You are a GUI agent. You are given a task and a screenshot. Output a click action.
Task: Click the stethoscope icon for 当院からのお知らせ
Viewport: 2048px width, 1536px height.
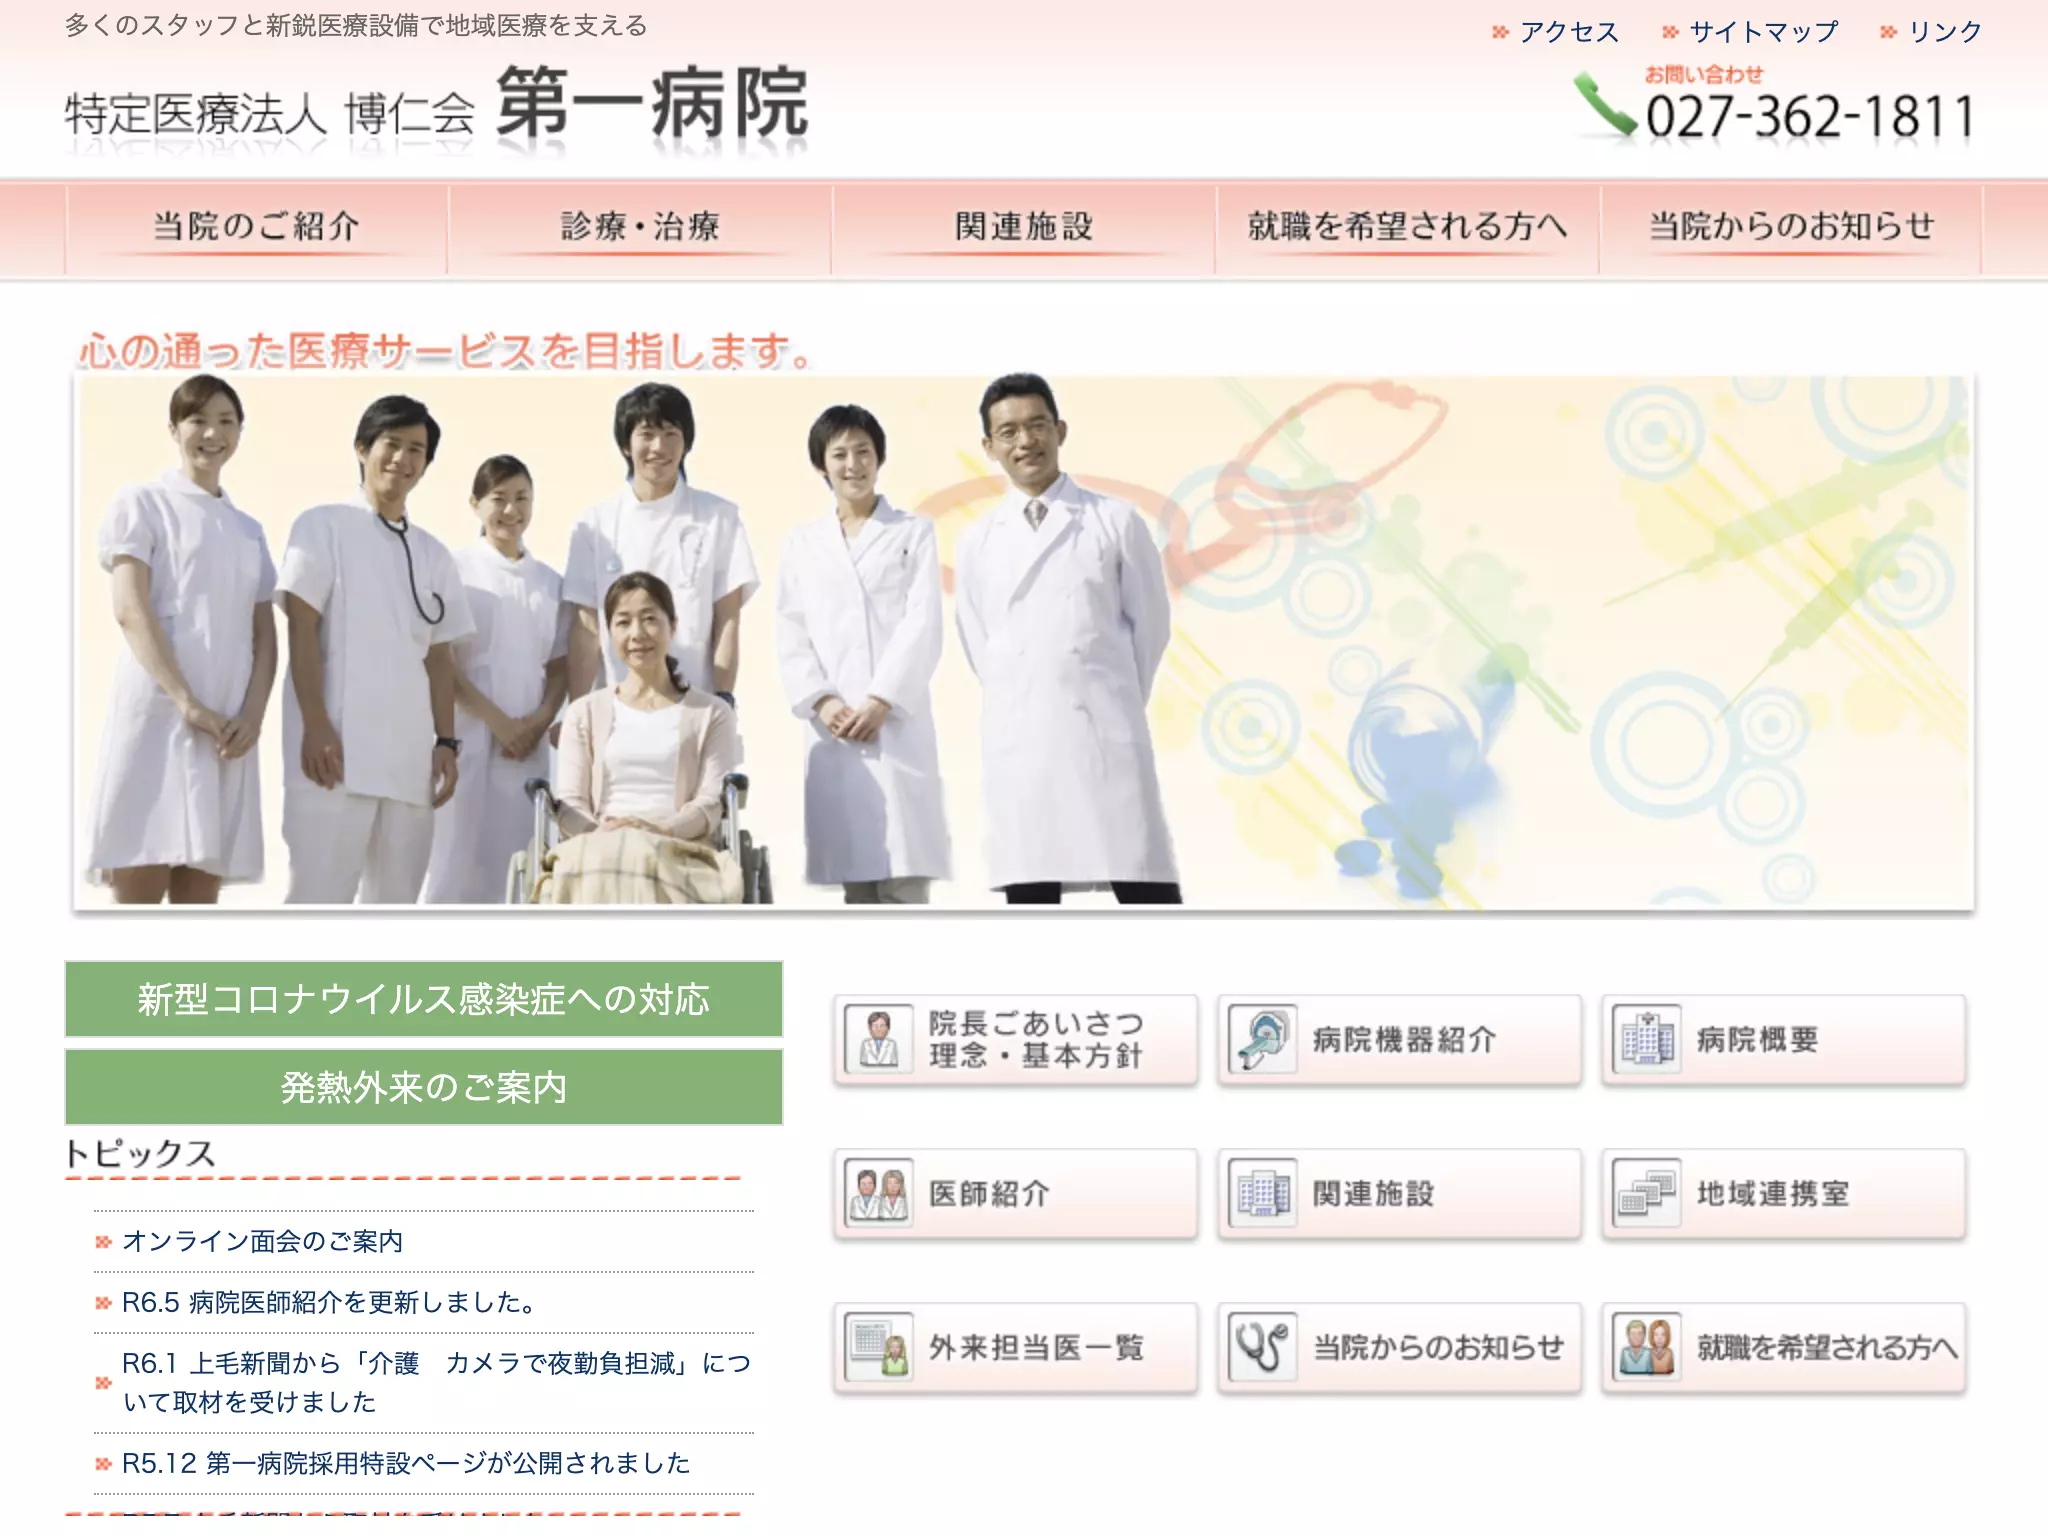pos(1262,1347)
